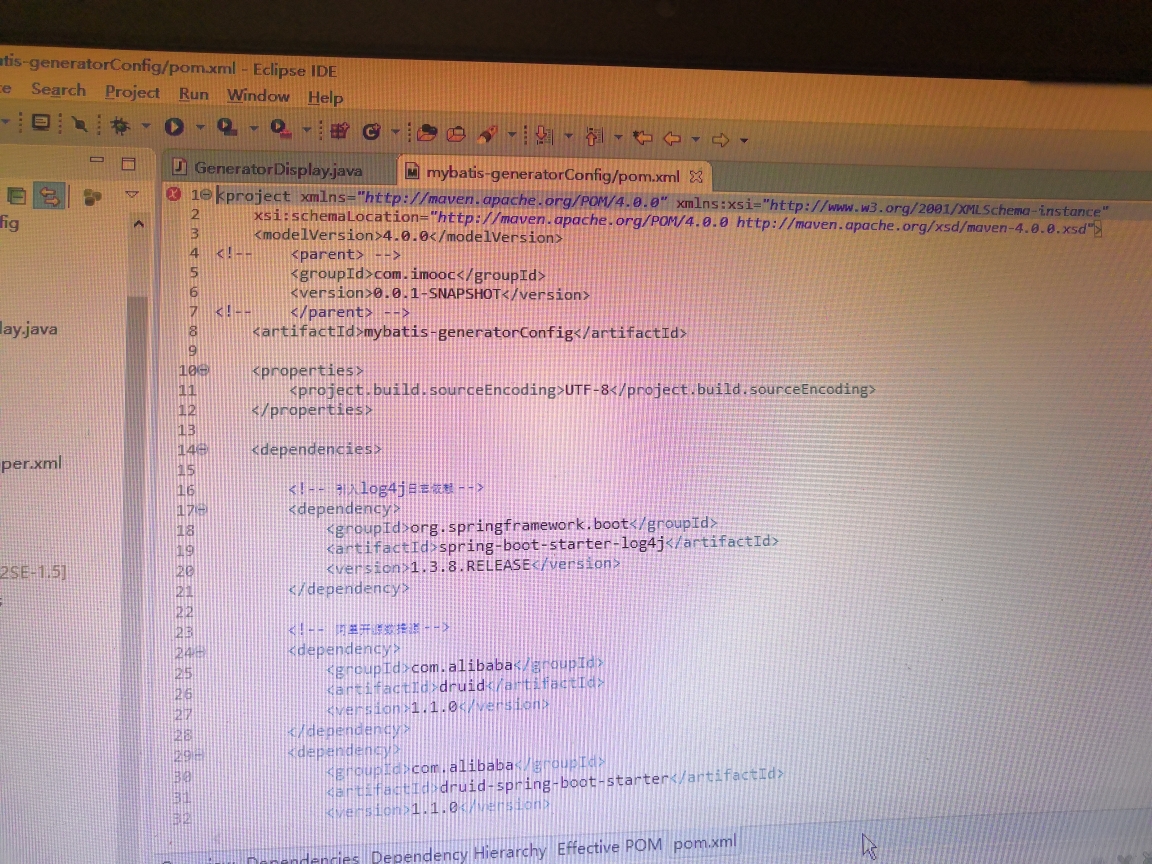The height and width of the screenshot is (864, 1152).
Task: Open the External Tools dropdown arrow
Action: [x=307, y=129]
